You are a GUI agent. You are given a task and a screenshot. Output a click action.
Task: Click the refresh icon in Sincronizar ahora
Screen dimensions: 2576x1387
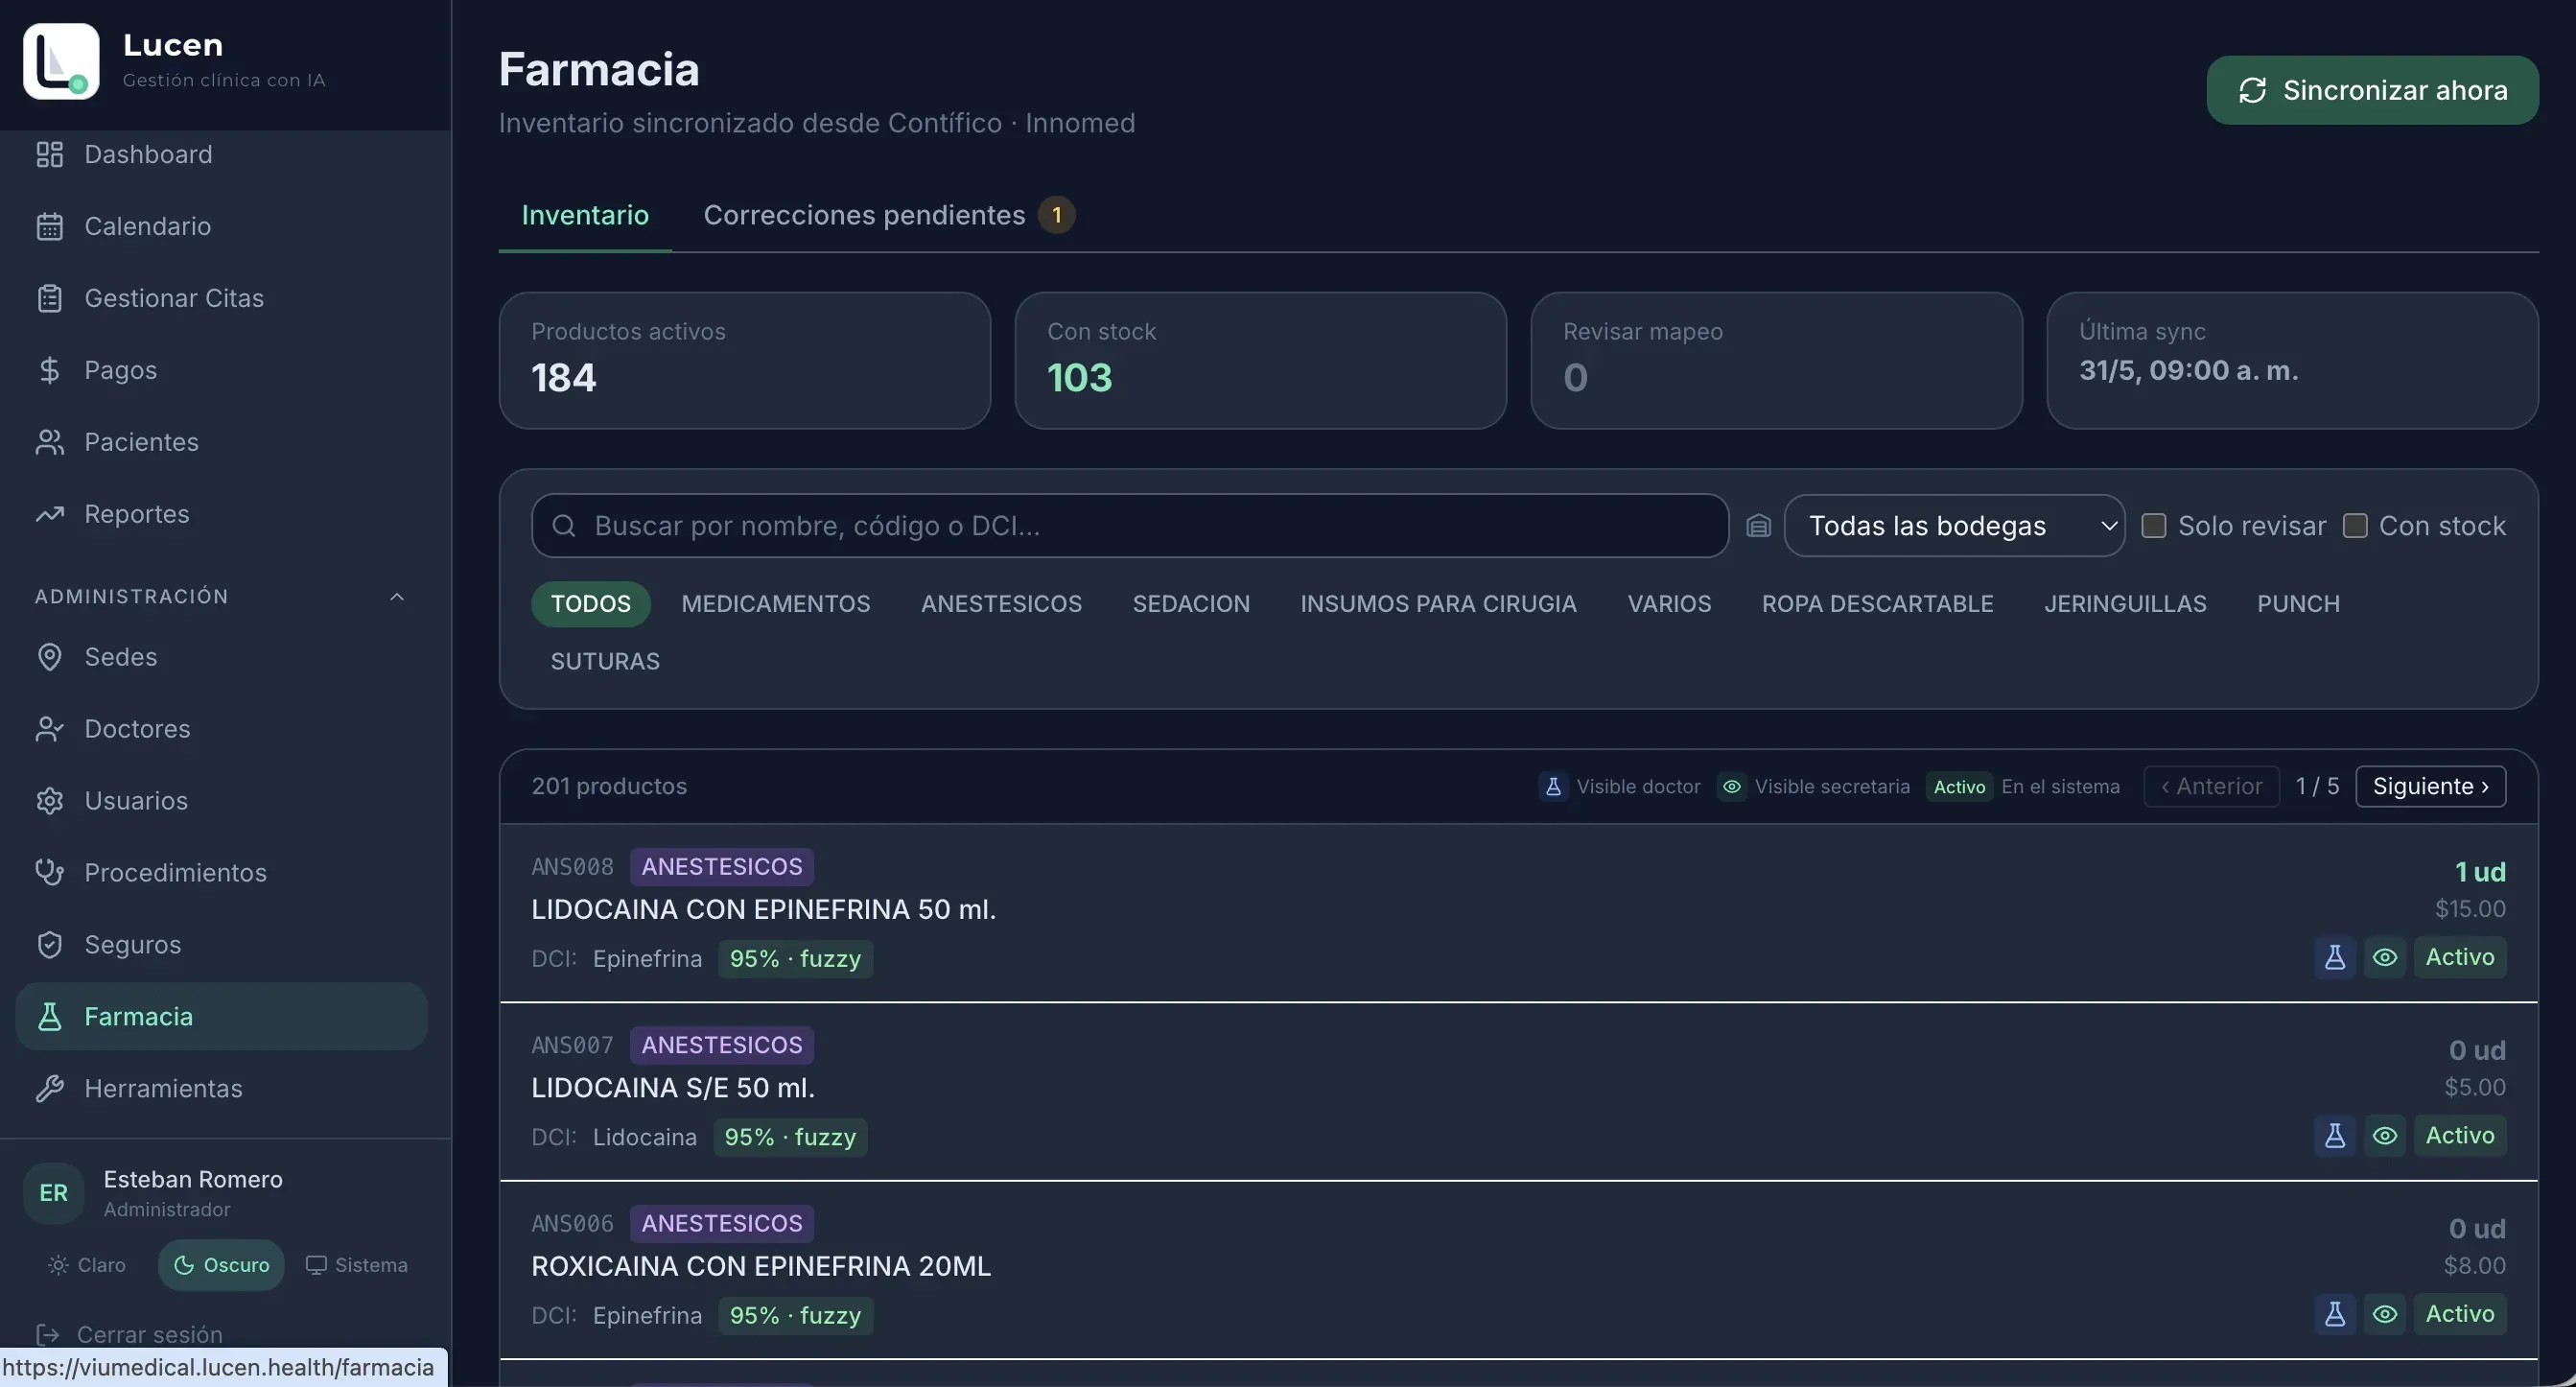(x=2252, y=90)
